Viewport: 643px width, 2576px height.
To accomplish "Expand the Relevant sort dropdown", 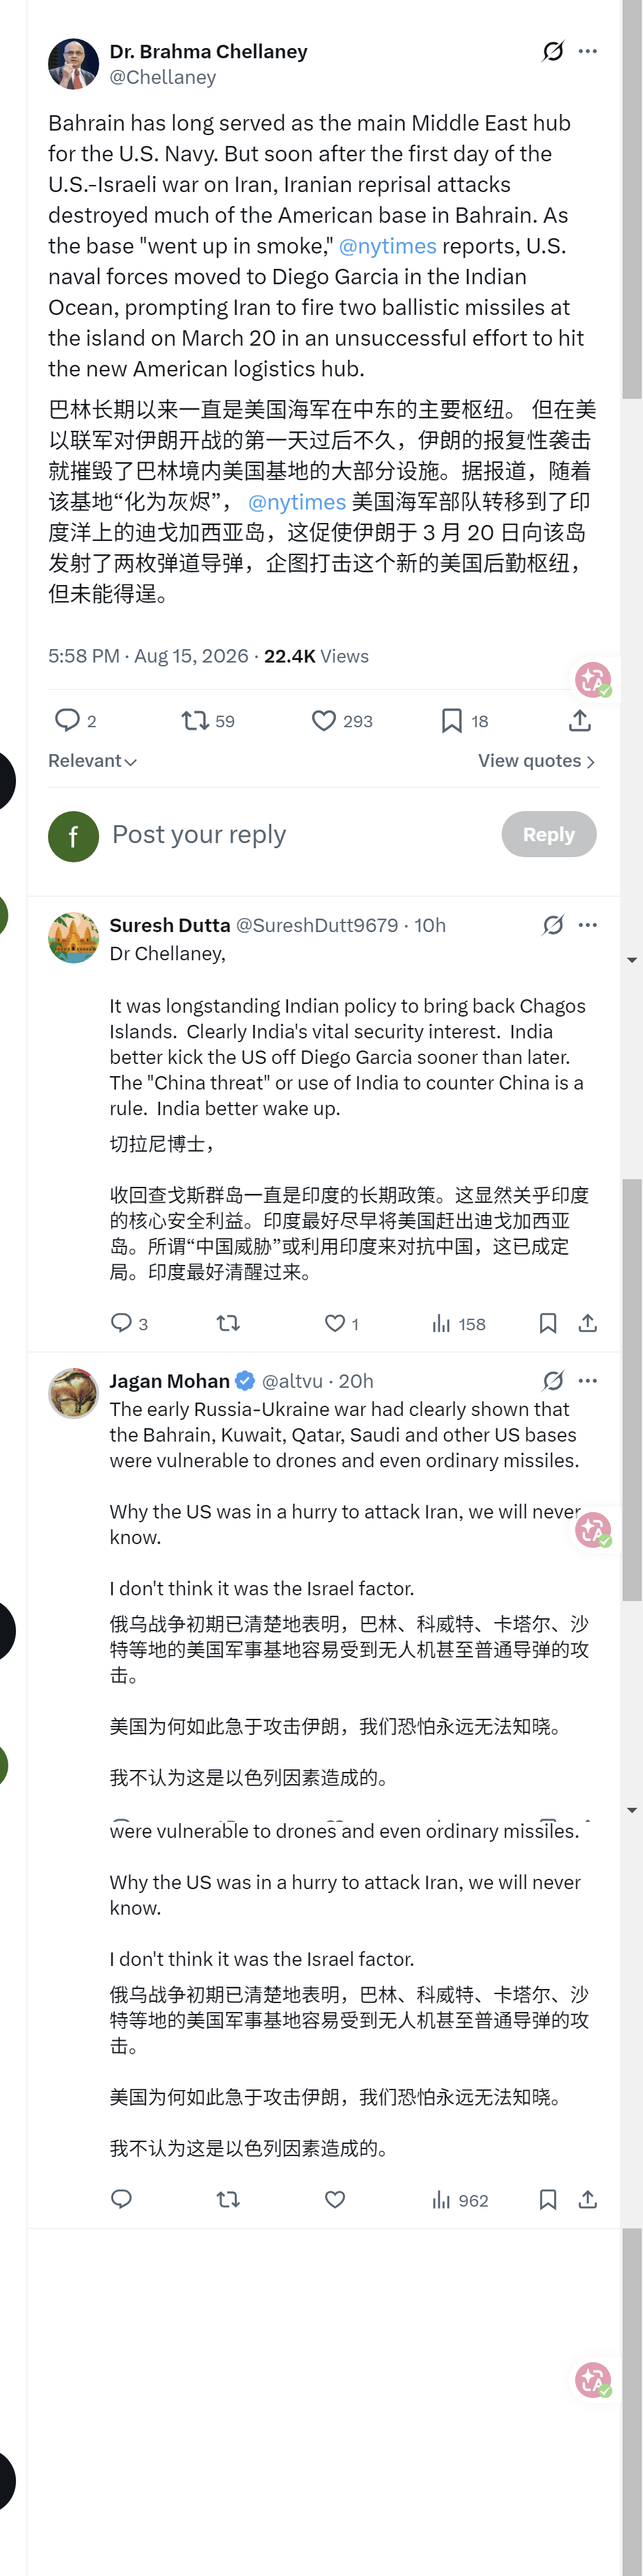I will (93, 761).
